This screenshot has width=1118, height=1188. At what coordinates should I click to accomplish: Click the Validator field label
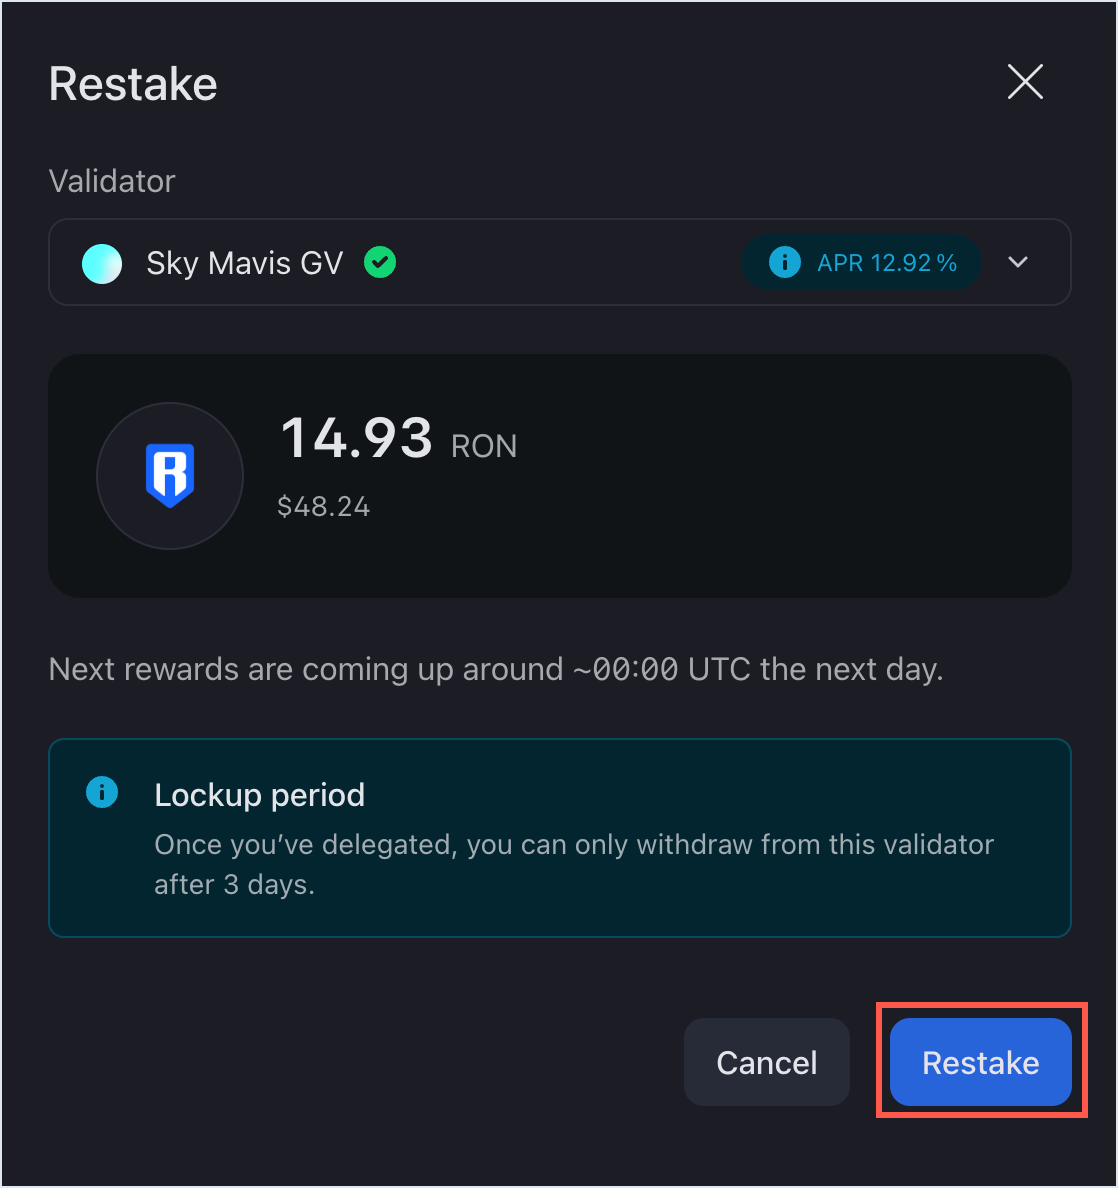point(112,181)
